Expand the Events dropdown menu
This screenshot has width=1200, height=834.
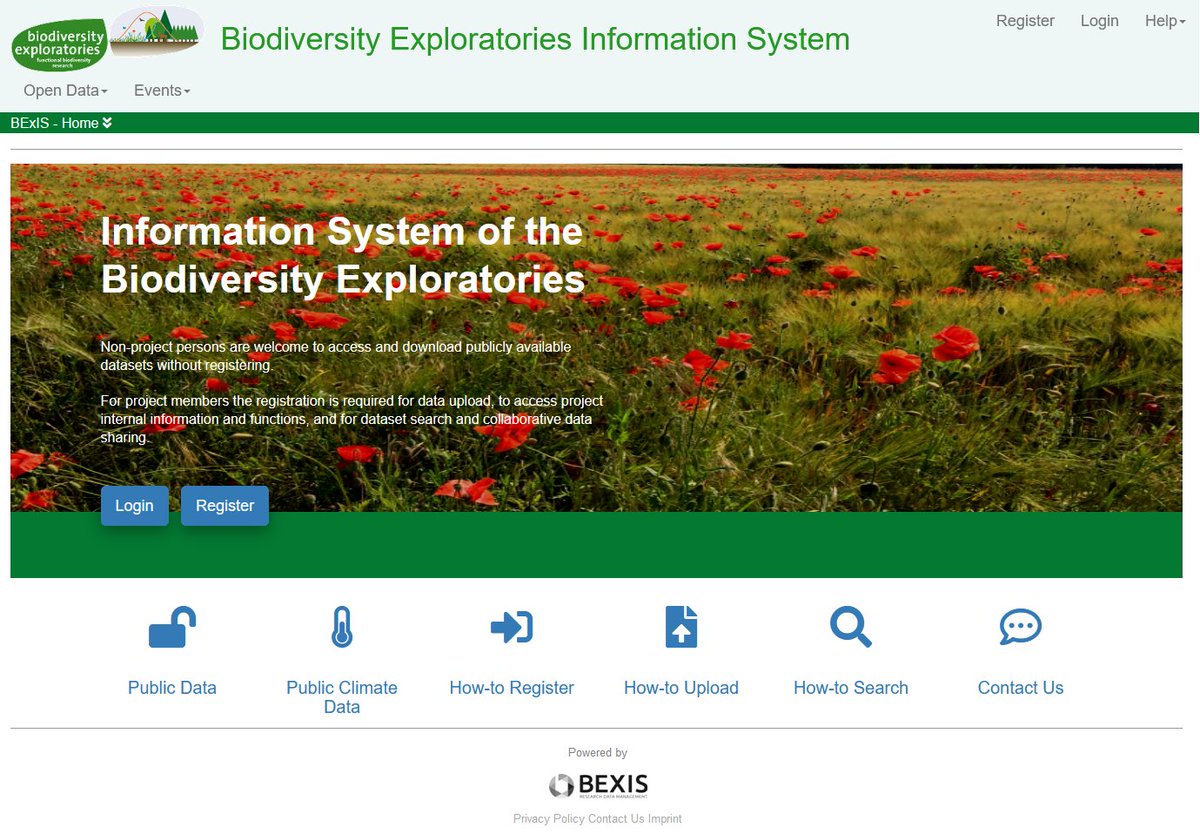pos(162,90)
